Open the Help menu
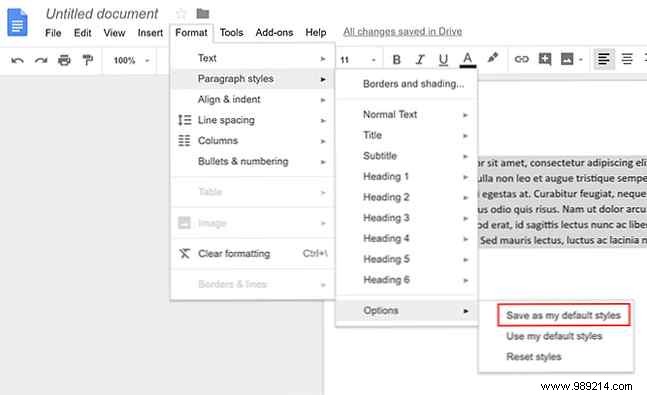 click(x=316, y=33)
